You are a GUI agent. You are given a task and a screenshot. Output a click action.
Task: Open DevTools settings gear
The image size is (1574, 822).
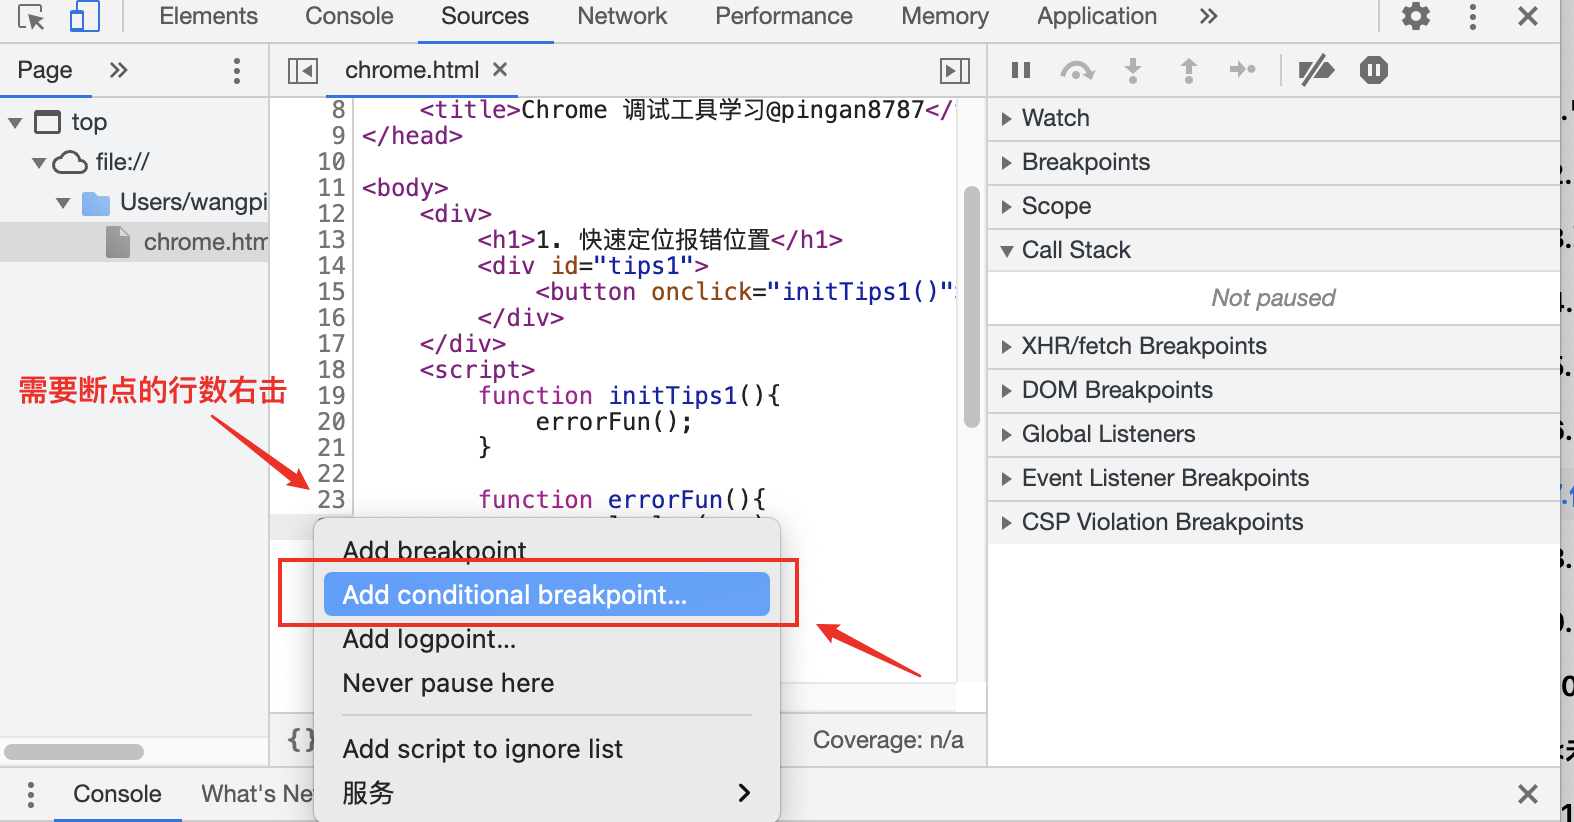click(x=1415, y=16)
